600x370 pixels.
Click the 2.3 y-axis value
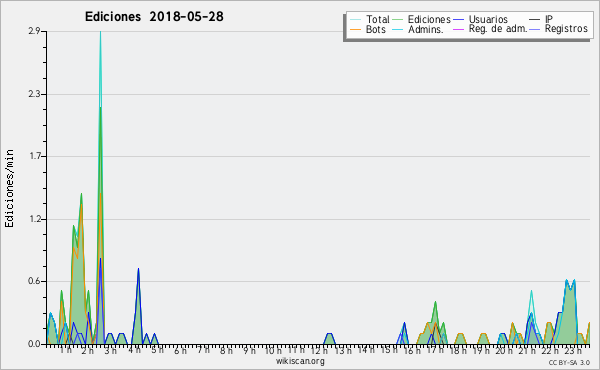34,94
